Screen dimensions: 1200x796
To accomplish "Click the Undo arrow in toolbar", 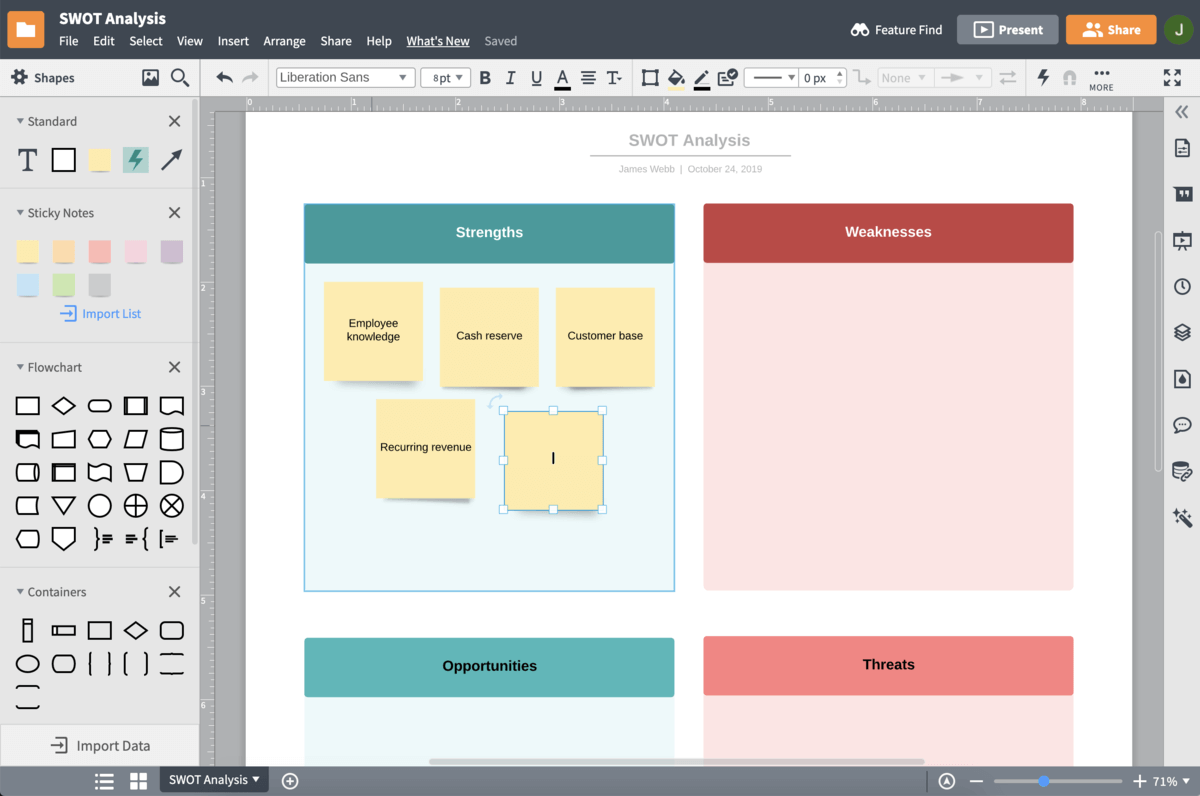I will click(224, 78).
